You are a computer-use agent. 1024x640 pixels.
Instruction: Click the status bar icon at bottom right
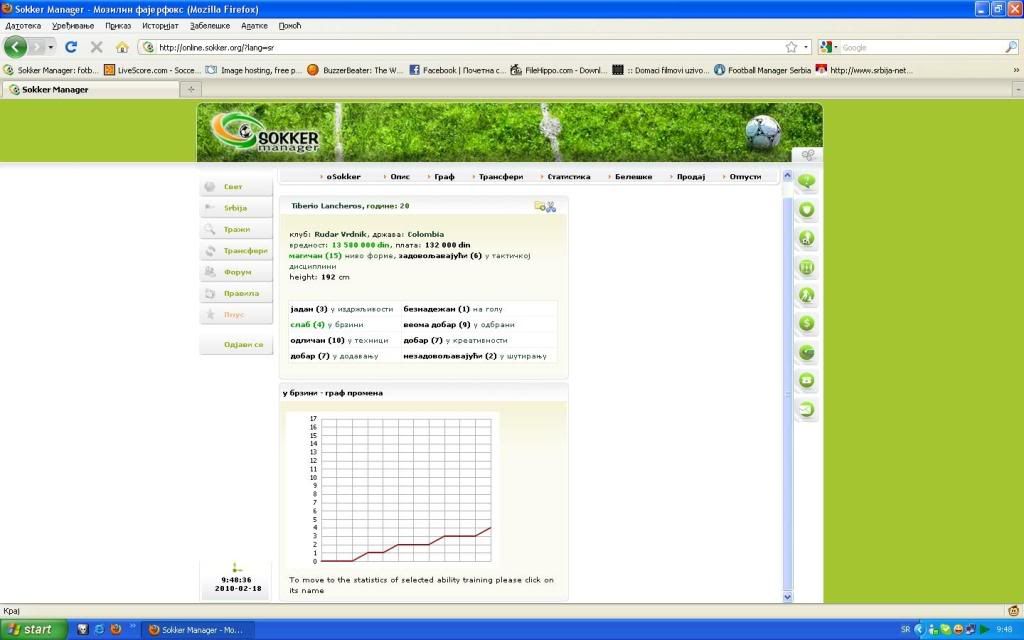(x=1014, y=611)
